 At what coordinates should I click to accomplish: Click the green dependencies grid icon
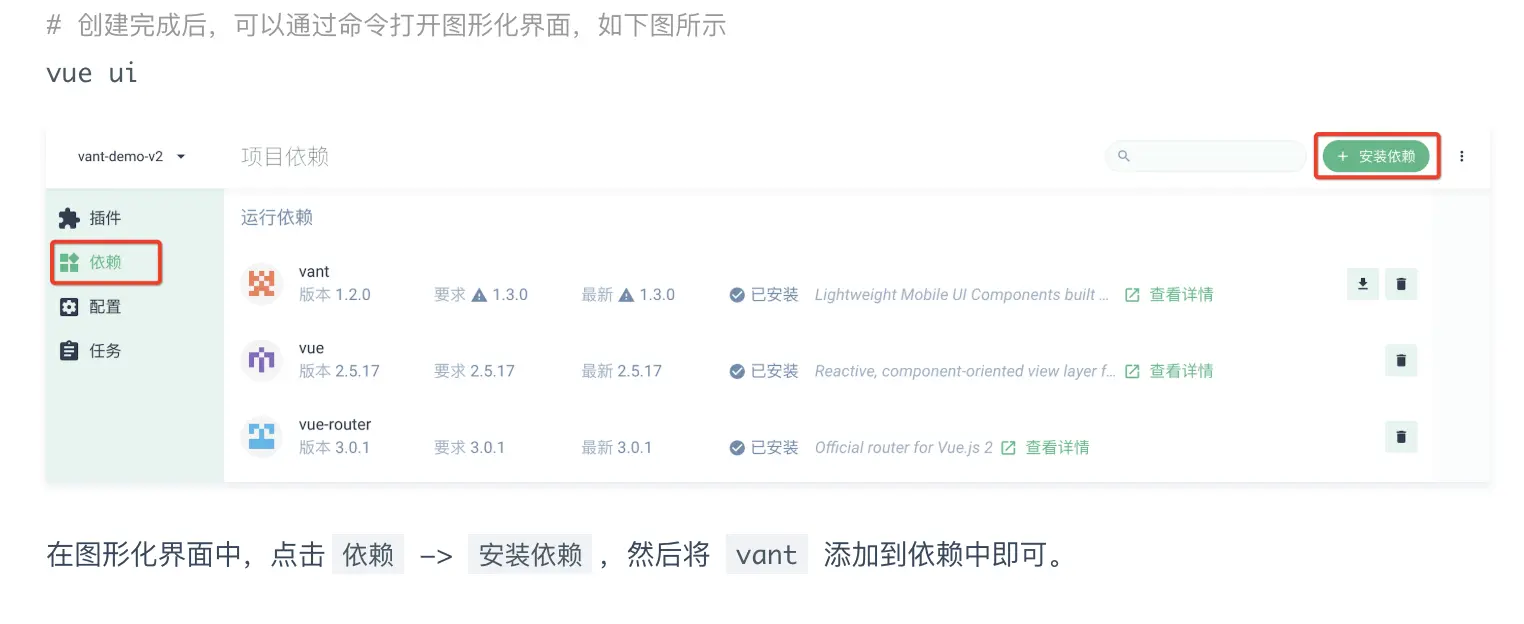(x=69, y=262)
